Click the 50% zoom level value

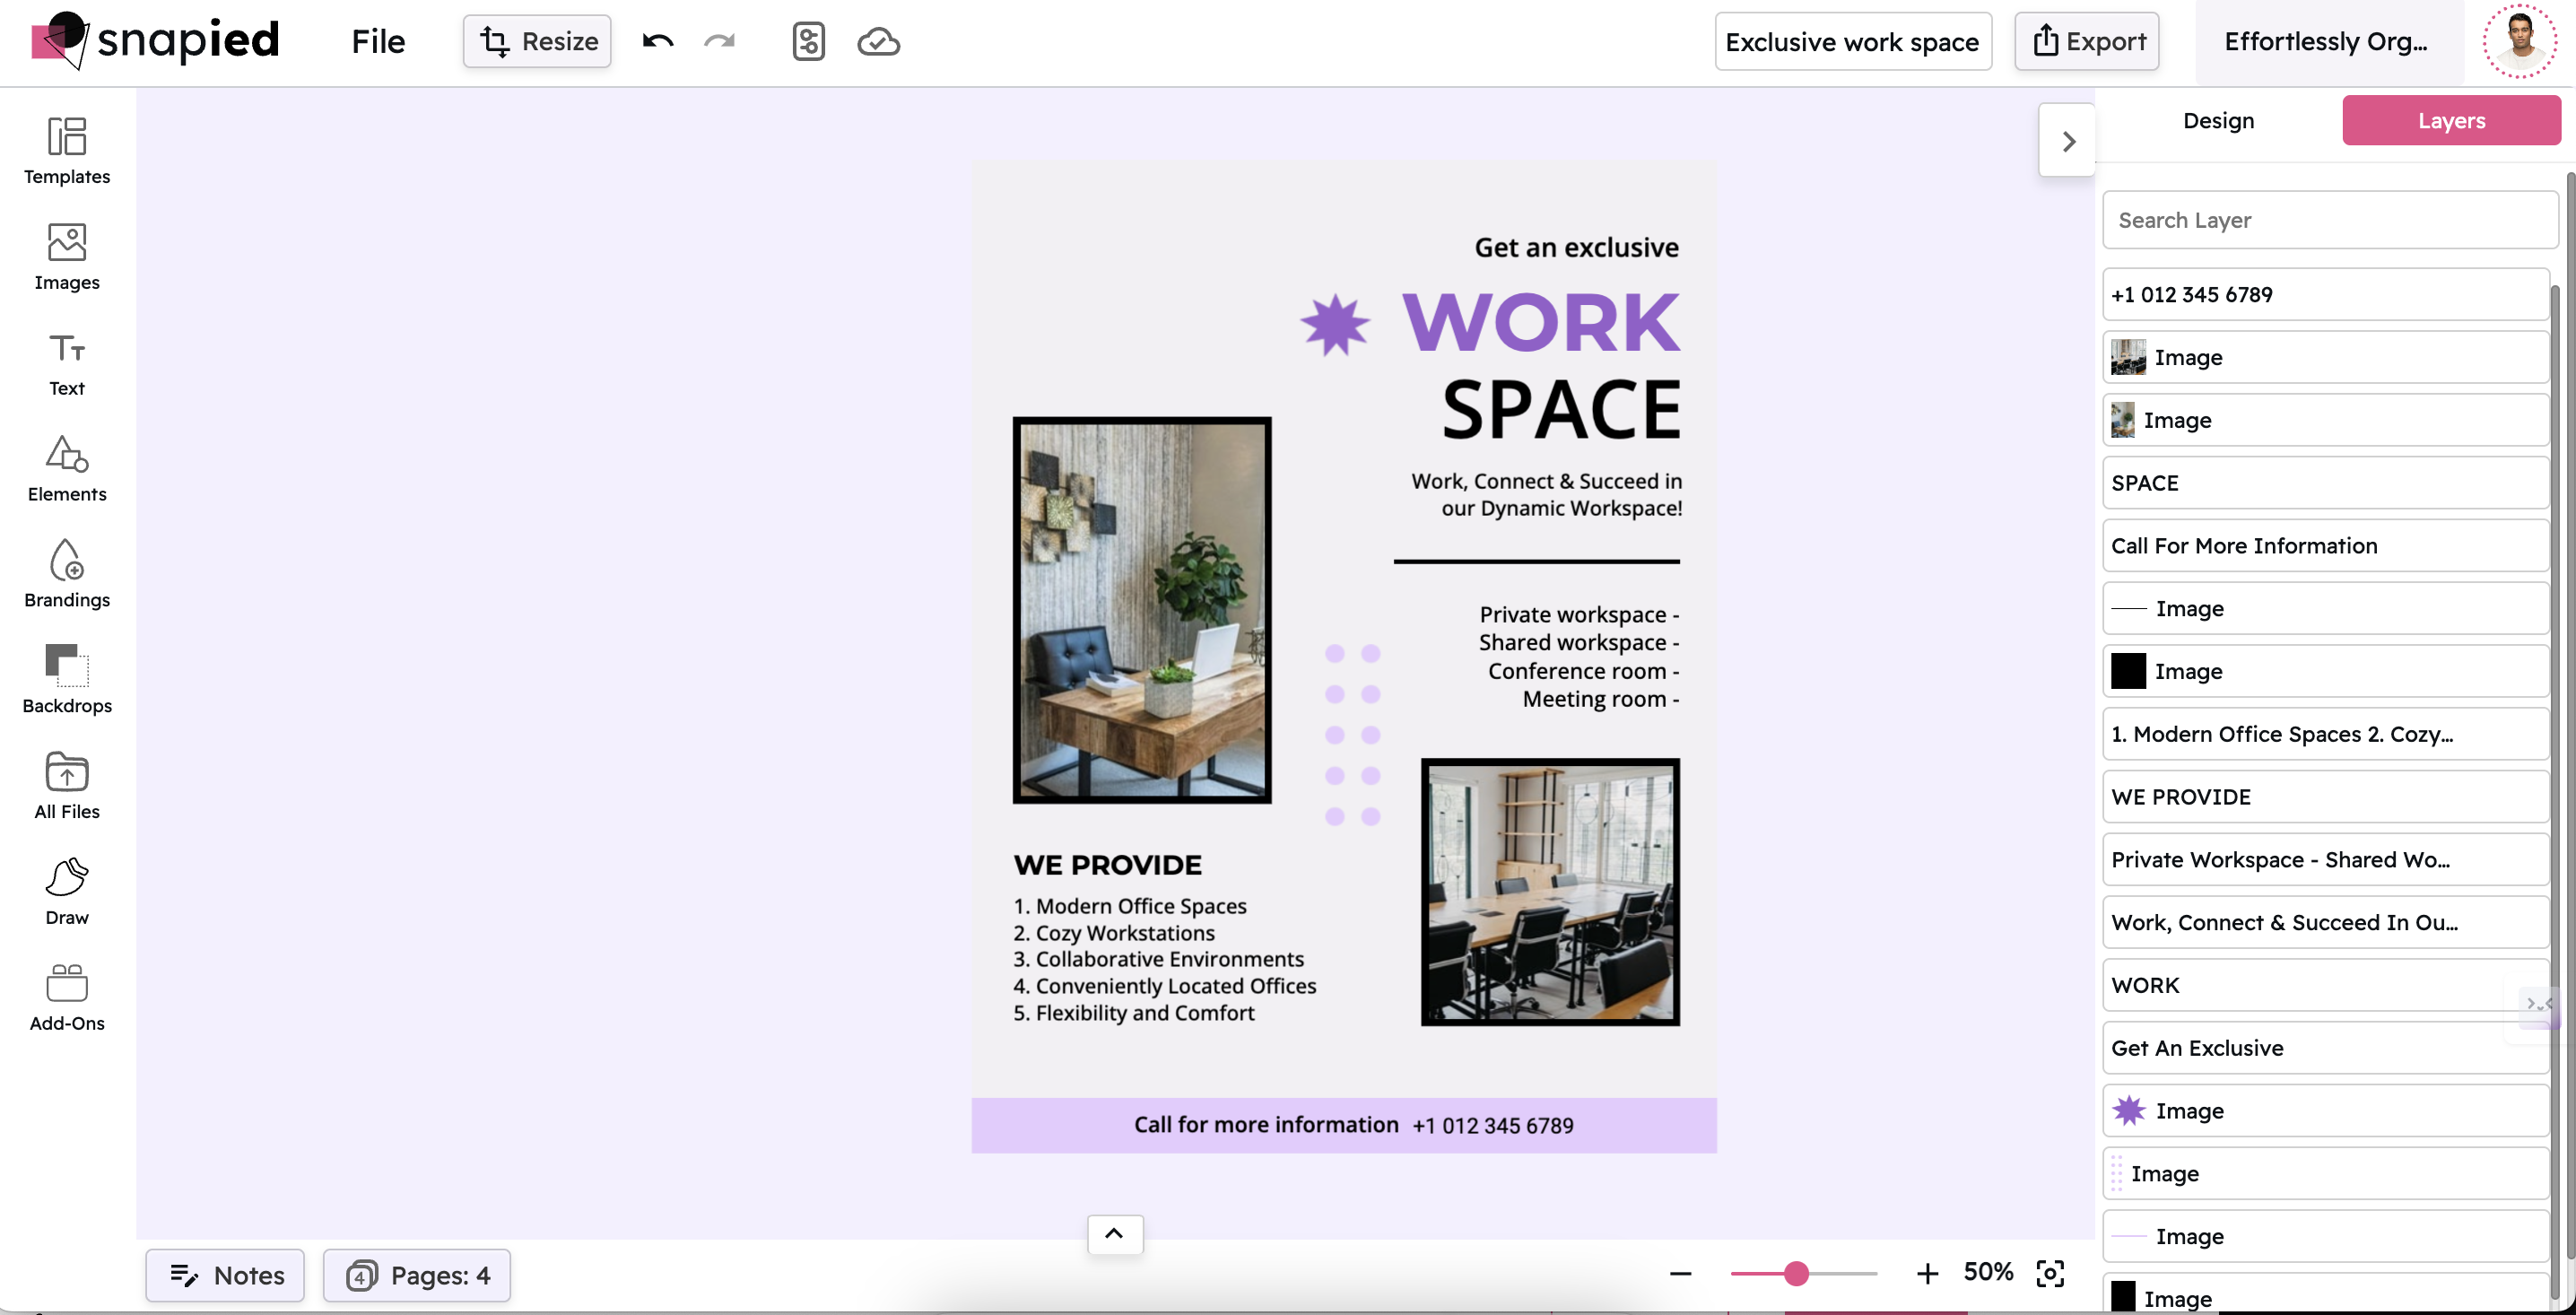pos(1988,1272)
